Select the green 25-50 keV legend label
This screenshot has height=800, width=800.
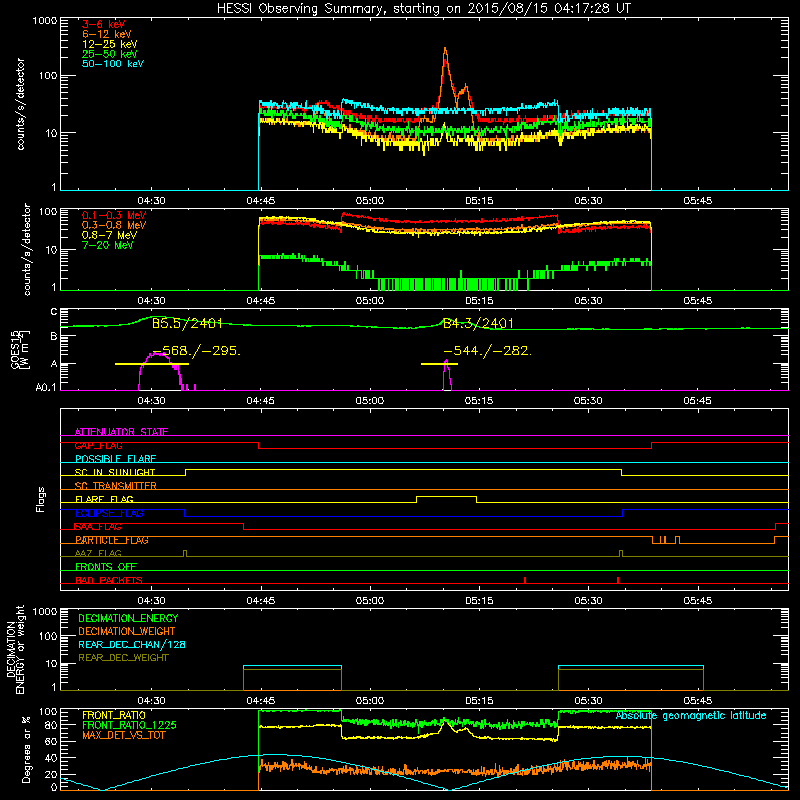(110, 54)
